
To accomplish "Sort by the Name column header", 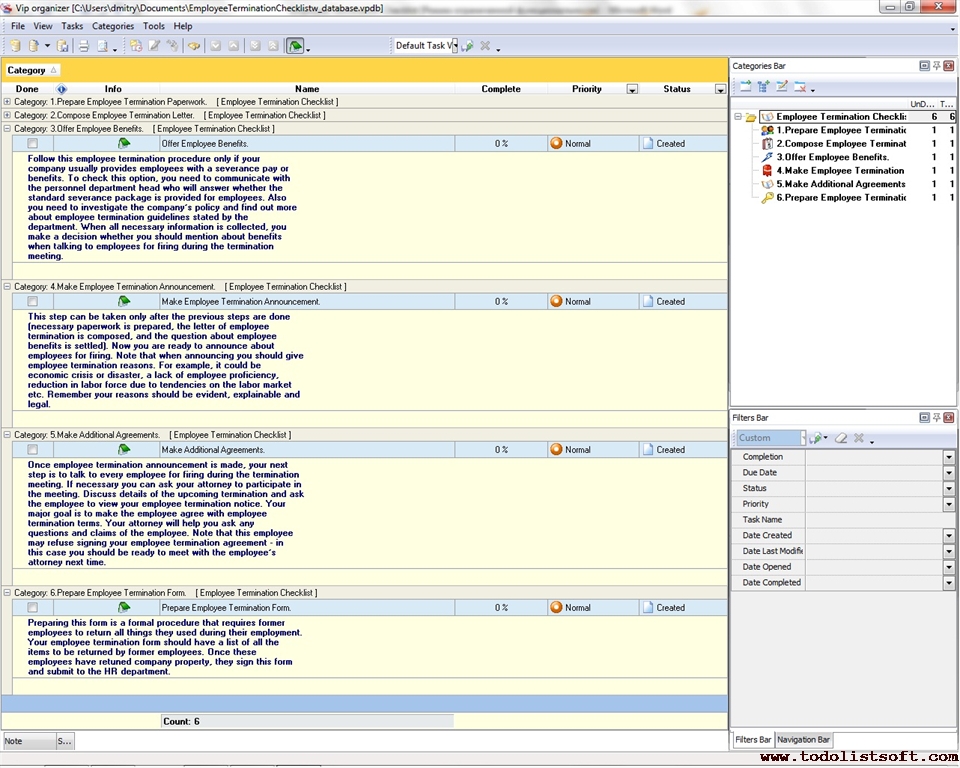I will click(x=307, y=89).
